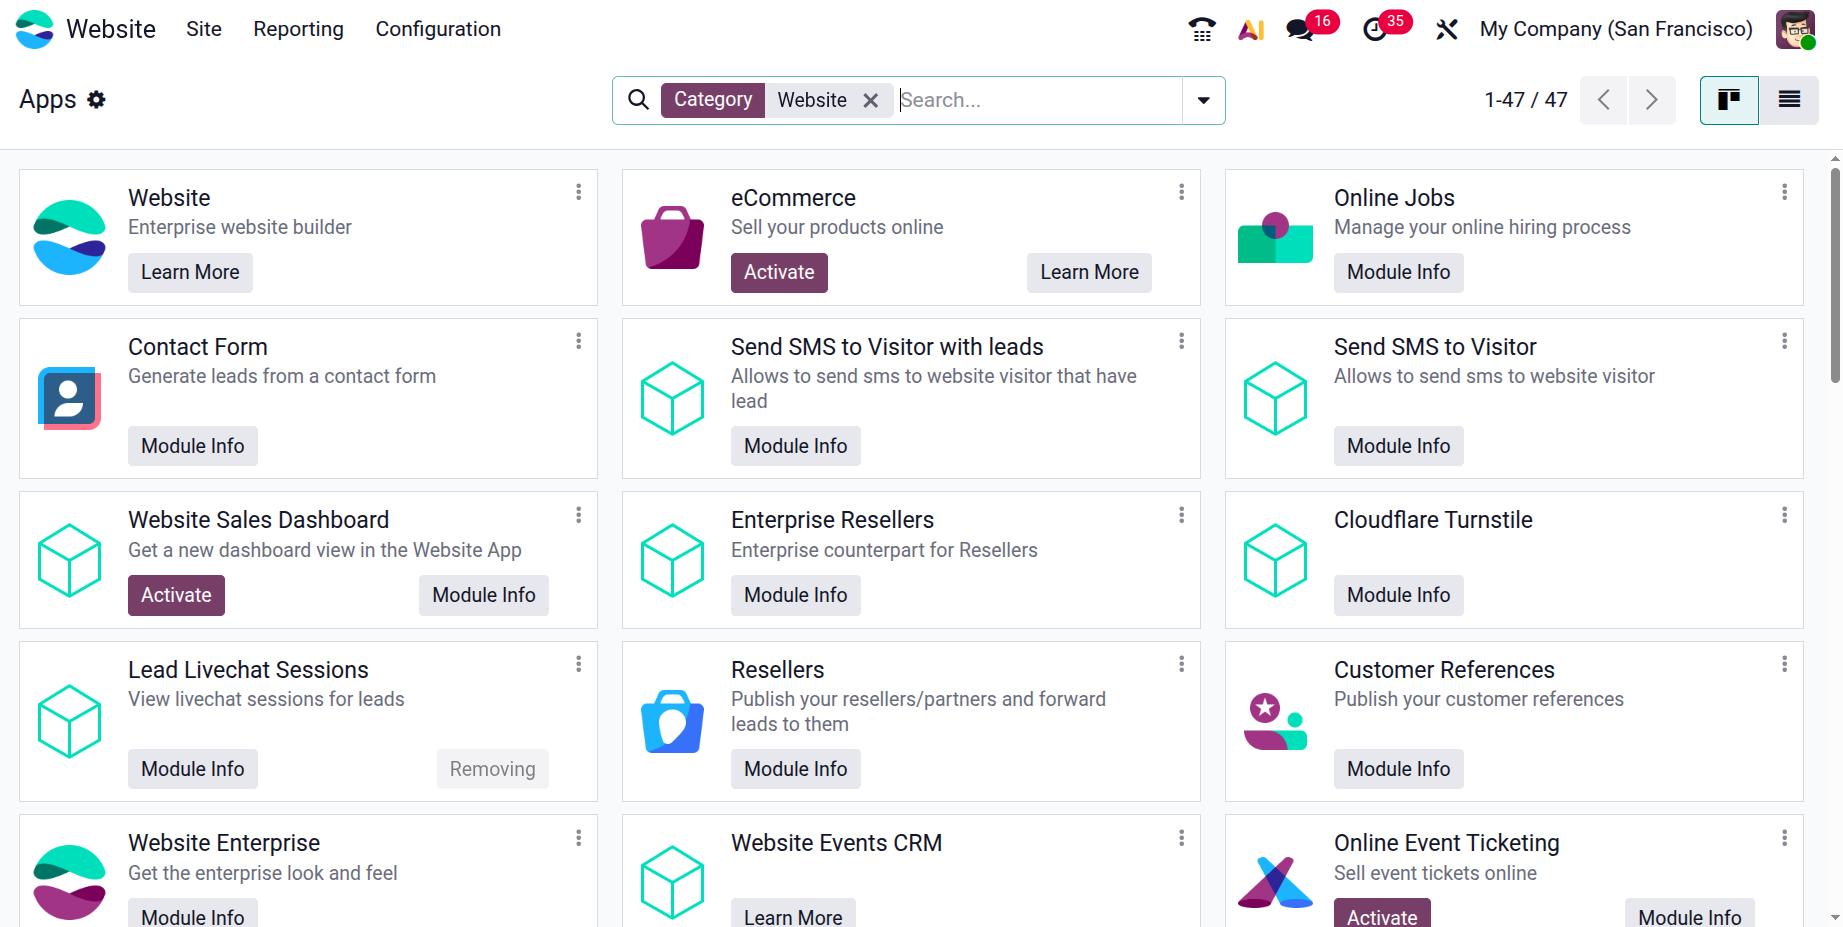This screenshot has height=927, width=1843.
Task: Open Module Info for Online Jobs
Action: [1398, 272]
